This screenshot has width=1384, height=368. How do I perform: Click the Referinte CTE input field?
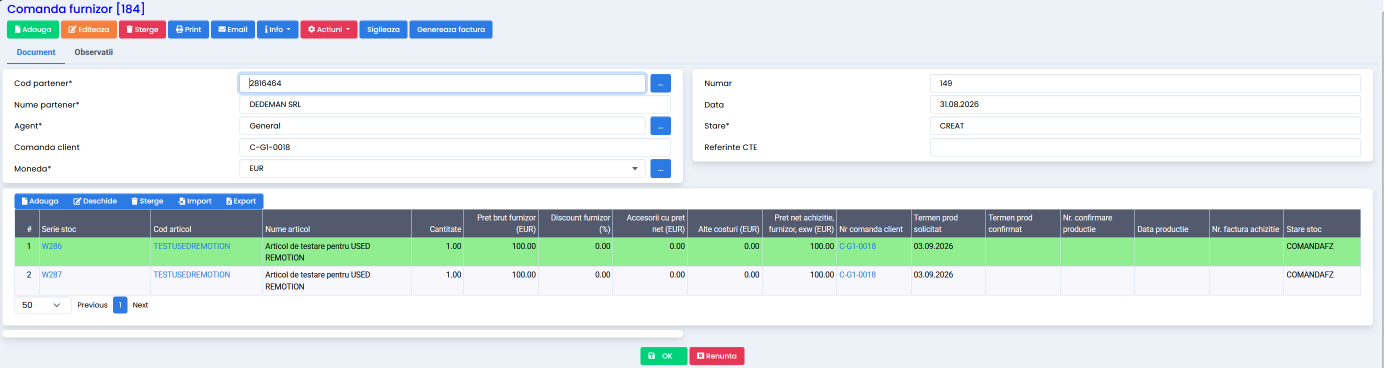[x=1145, y=147]
